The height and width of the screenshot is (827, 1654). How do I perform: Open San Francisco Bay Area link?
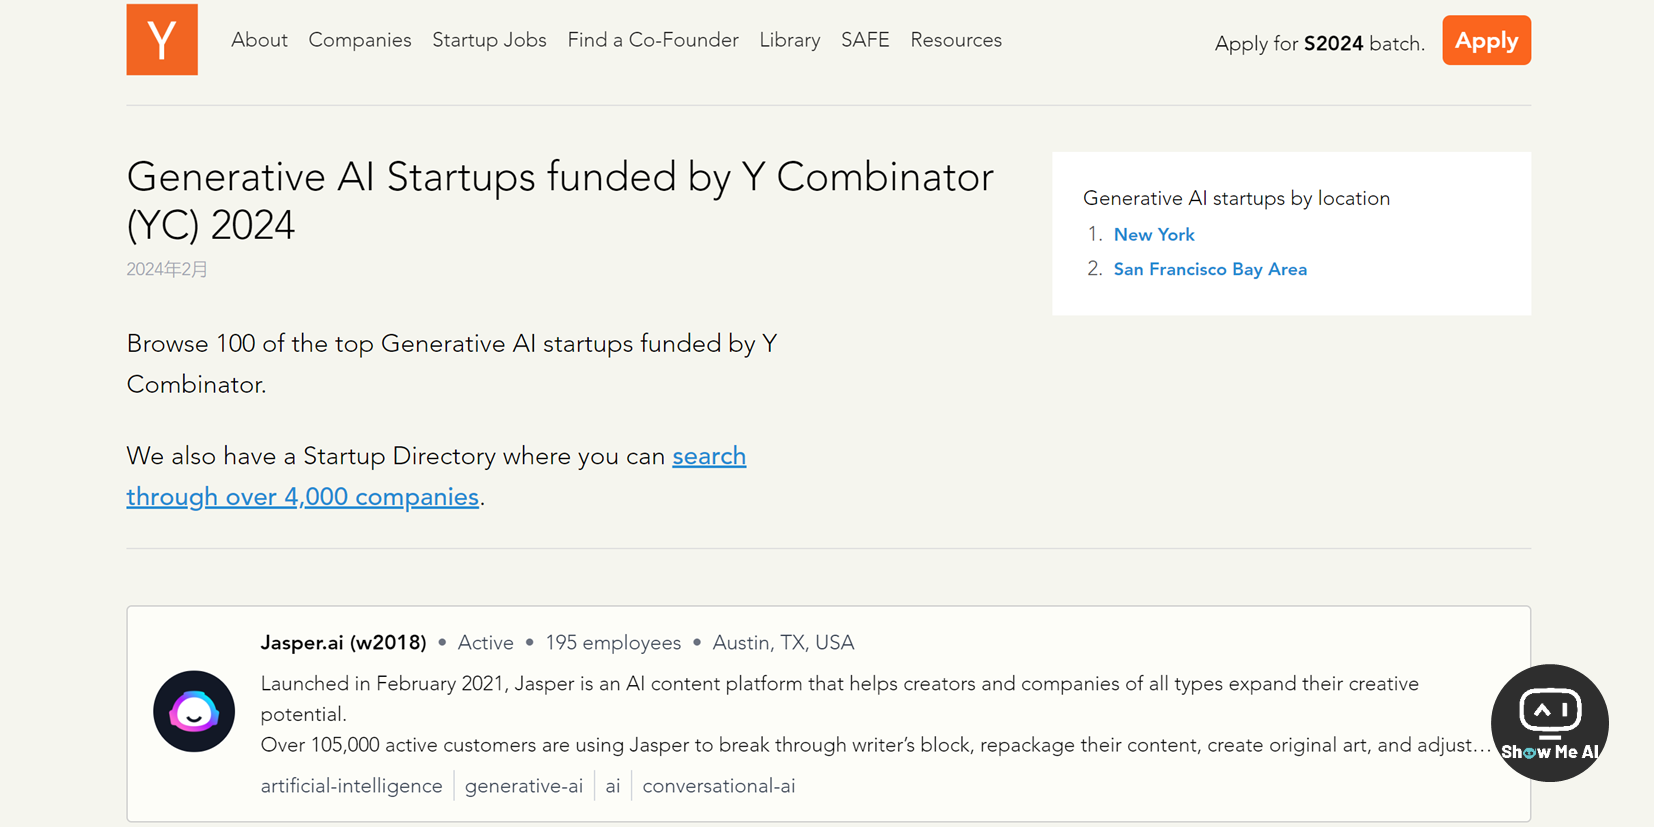pyautogui.click(x=1210, y=270)
